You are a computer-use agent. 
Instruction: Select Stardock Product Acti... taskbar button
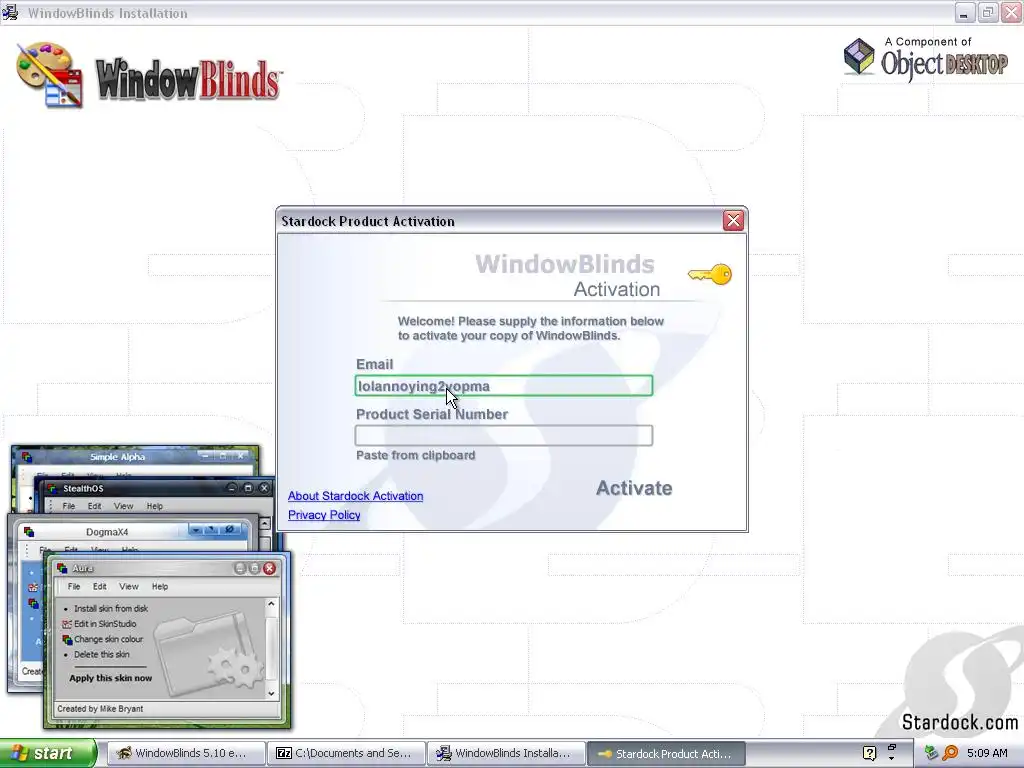point(666,753)
